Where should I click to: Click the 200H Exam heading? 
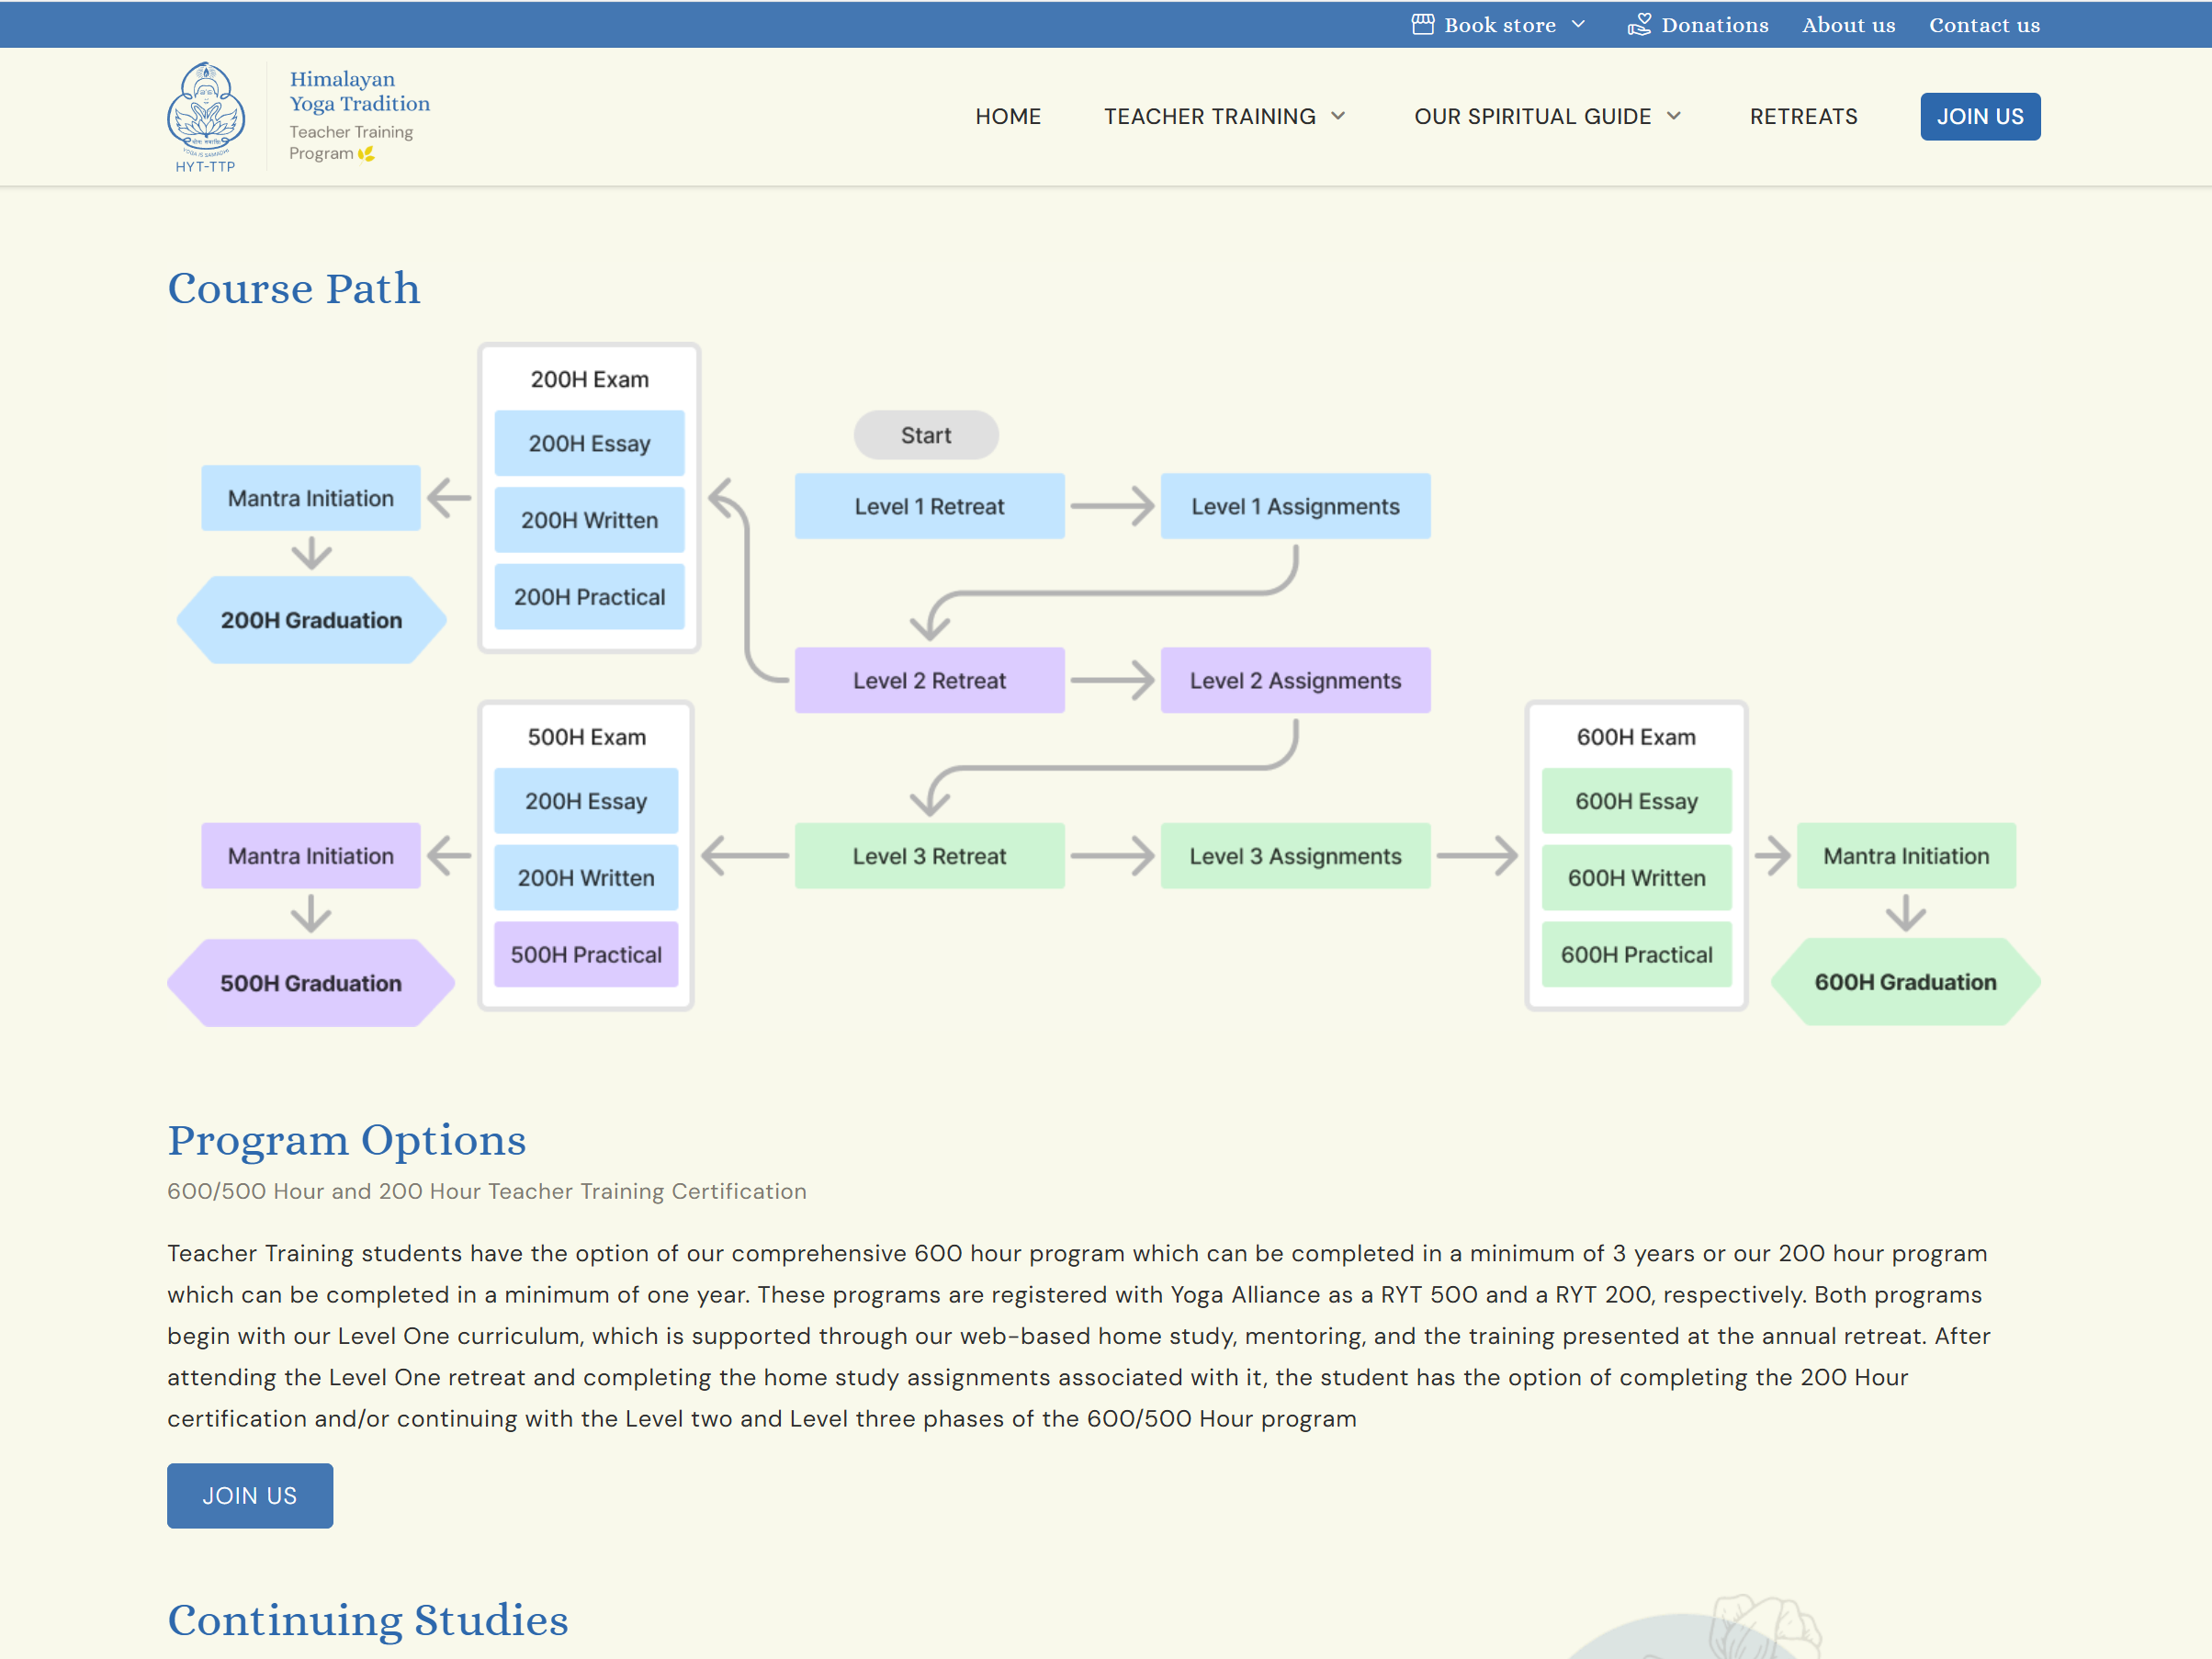click(x=590, y=379)
